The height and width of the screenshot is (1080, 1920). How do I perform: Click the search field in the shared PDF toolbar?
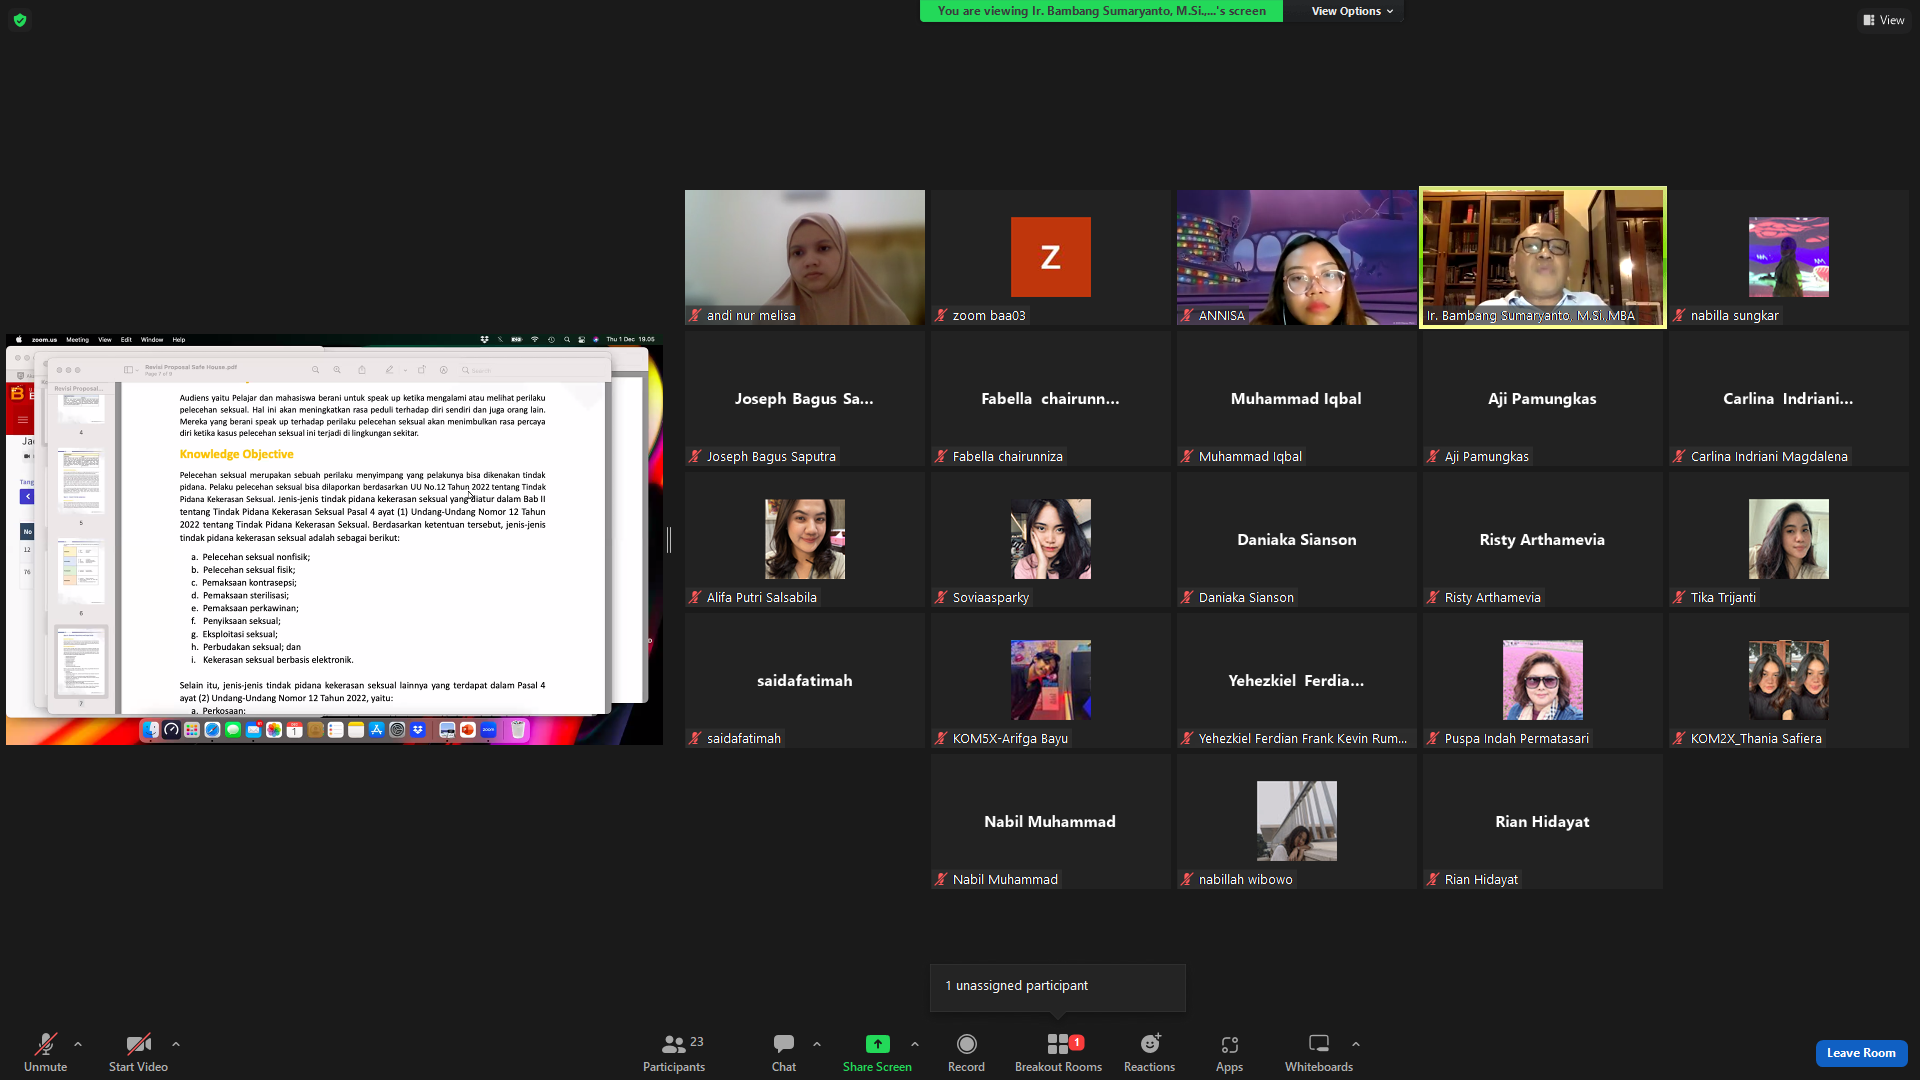(530, 370)
